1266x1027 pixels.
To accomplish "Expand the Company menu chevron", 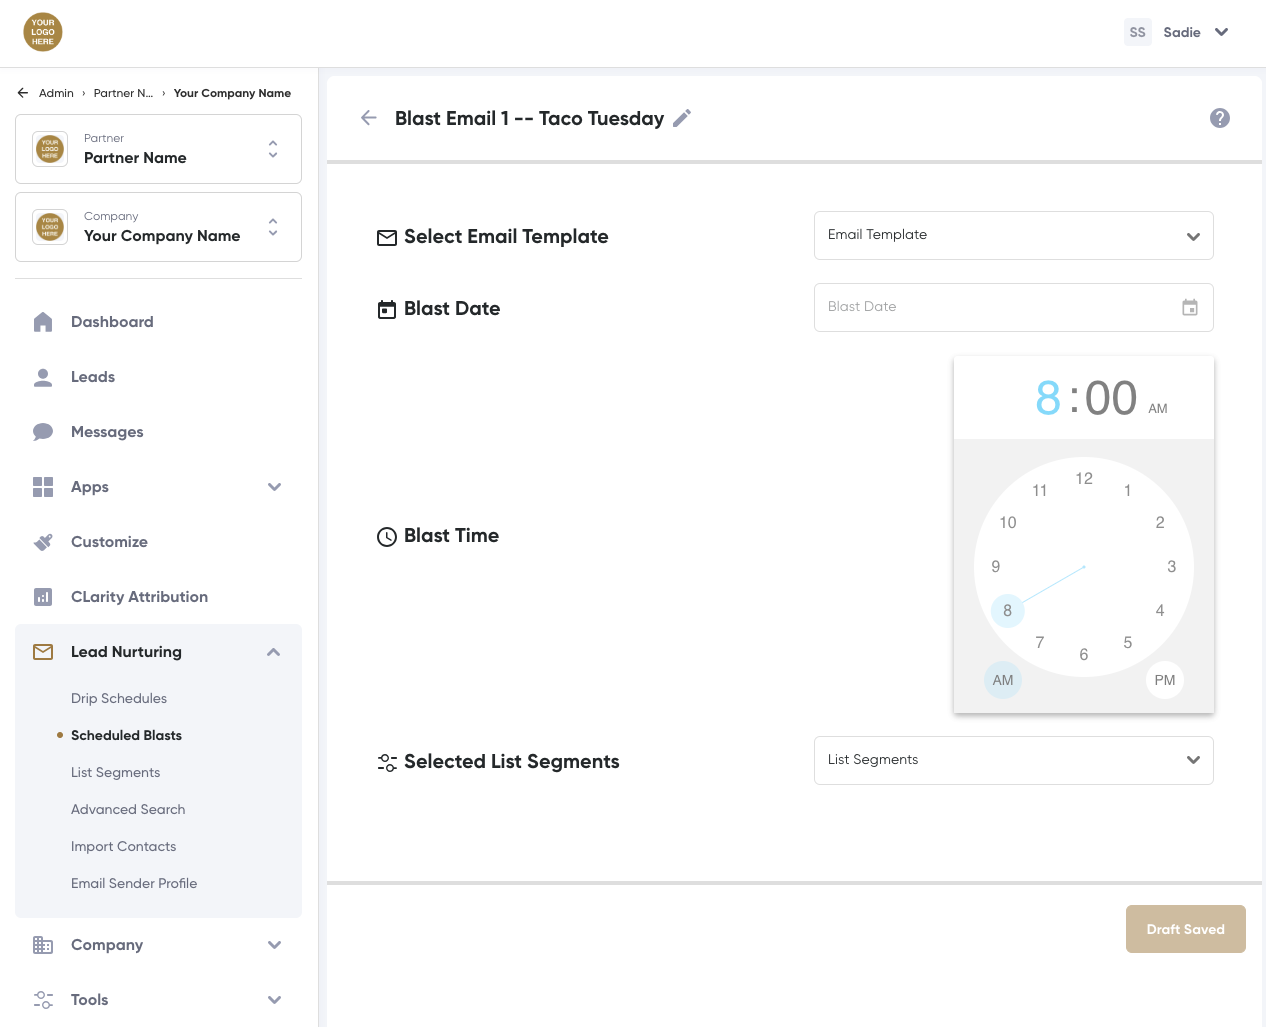I will click(x=275, y=945).
